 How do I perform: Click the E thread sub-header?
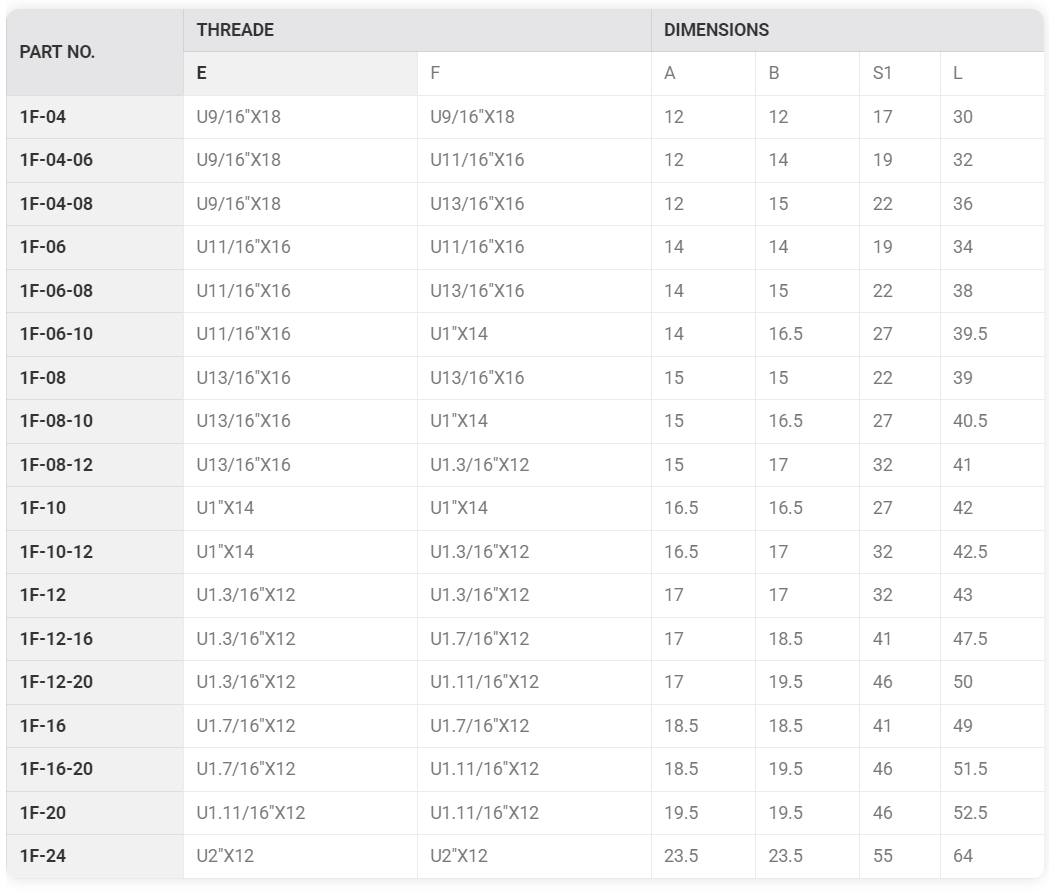(300, 74)
